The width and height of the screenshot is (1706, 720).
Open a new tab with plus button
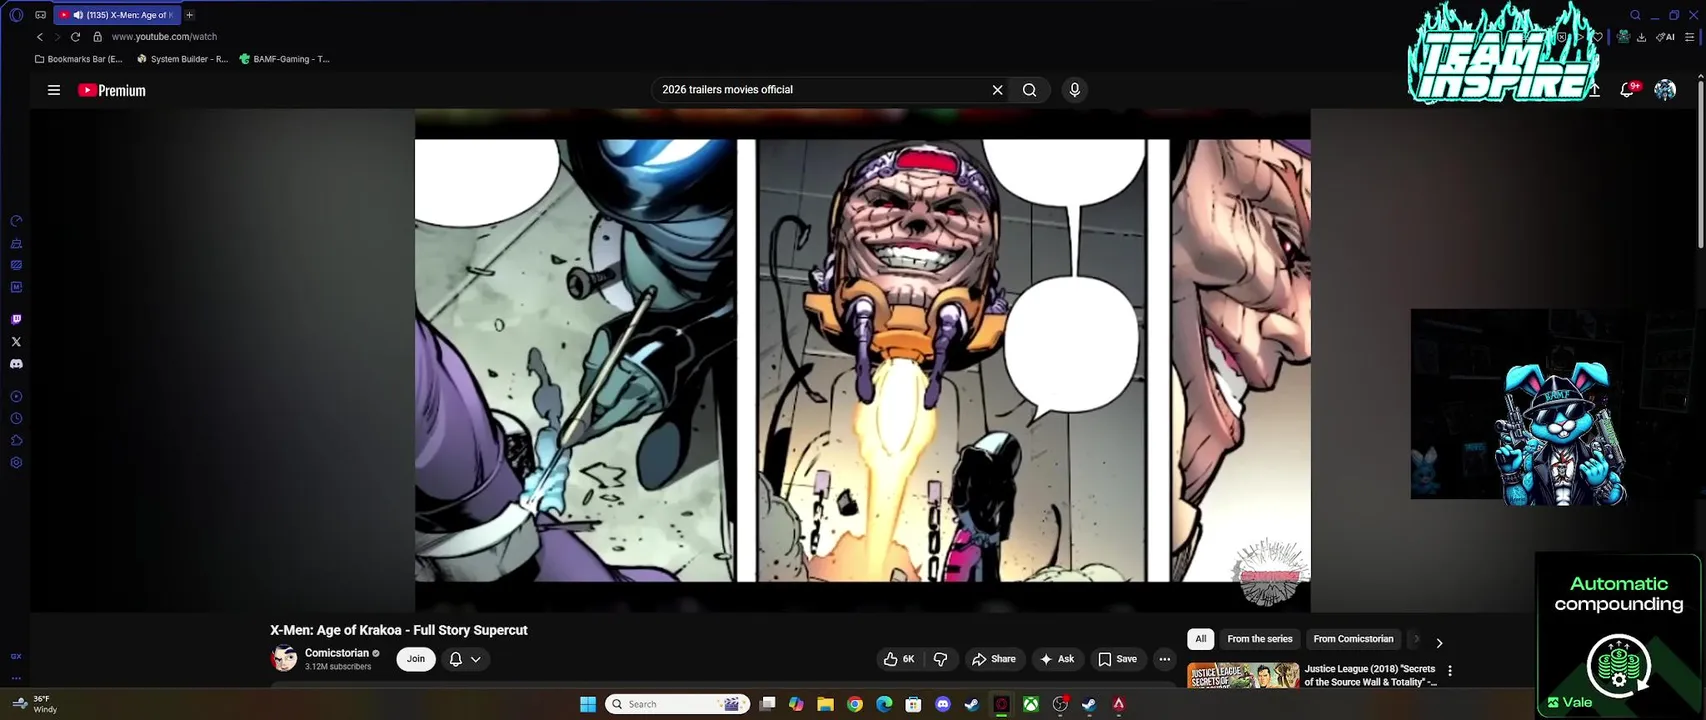(x=189, y=15)
